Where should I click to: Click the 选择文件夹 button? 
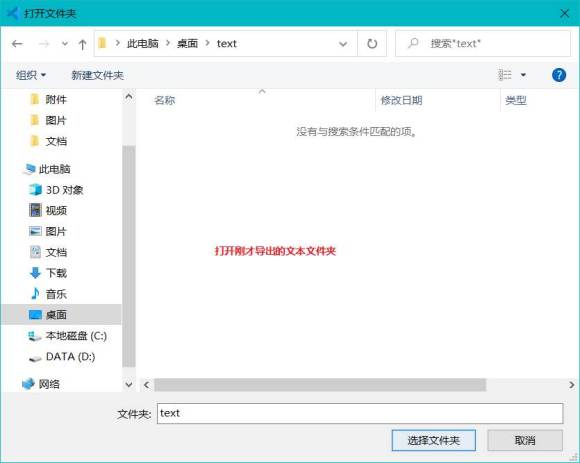(434, 440)
